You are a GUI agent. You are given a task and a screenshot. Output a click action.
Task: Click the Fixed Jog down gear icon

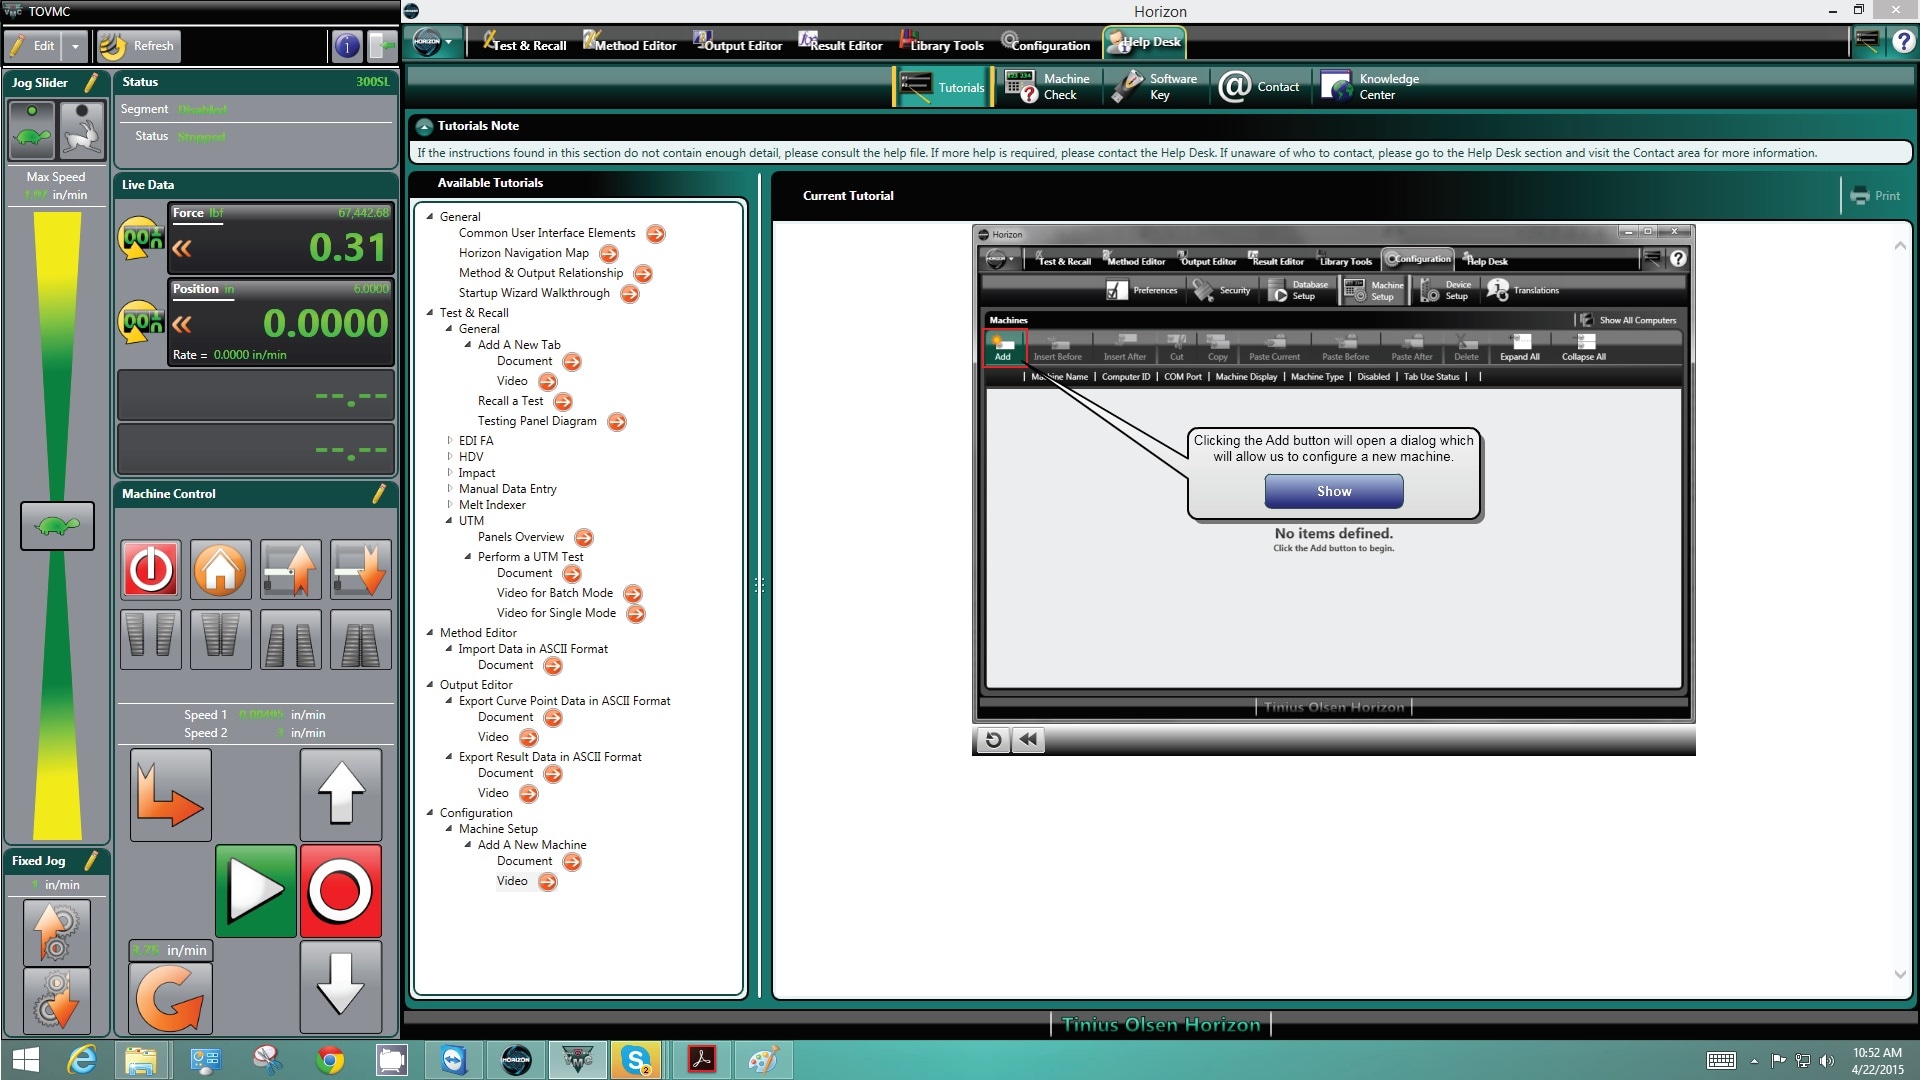[x=57, y=1000]
